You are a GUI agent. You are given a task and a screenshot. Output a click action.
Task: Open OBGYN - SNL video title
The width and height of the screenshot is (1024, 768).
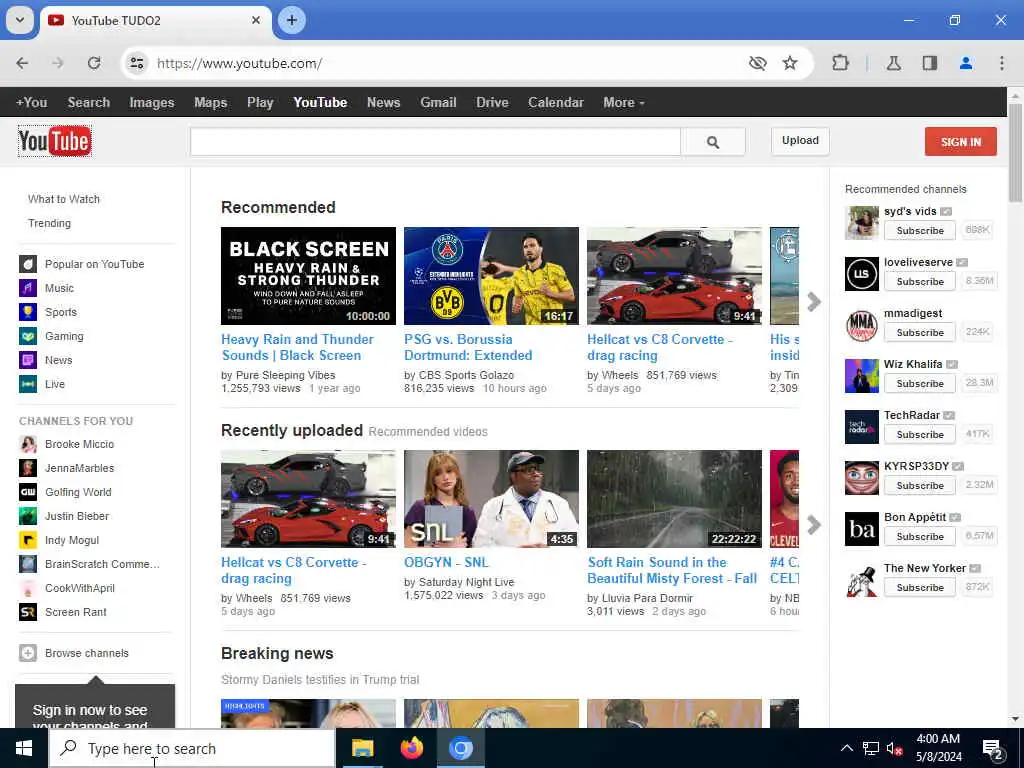pos(446,562)
